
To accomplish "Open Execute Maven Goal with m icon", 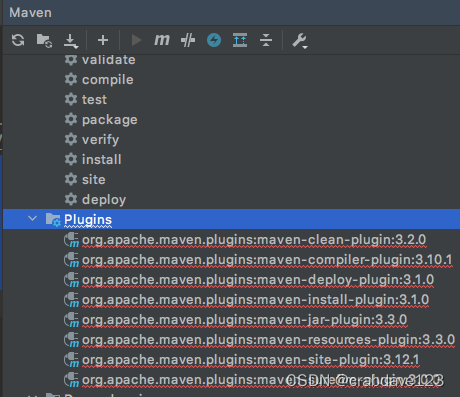I will (162, 40).
